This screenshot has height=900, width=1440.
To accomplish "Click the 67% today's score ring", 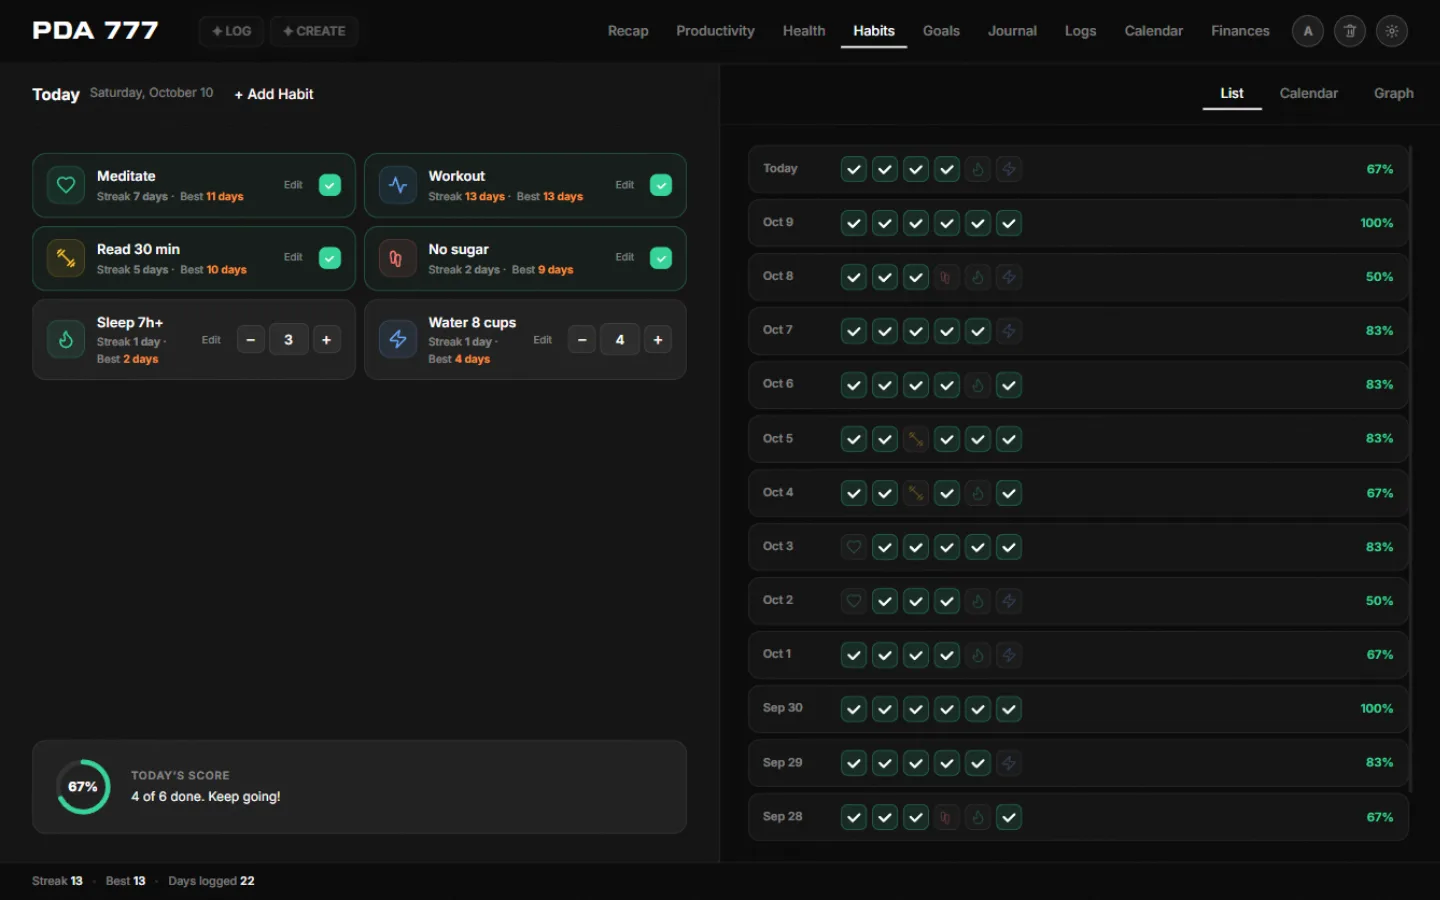I will pyautogui.click(x=83, y=787).
